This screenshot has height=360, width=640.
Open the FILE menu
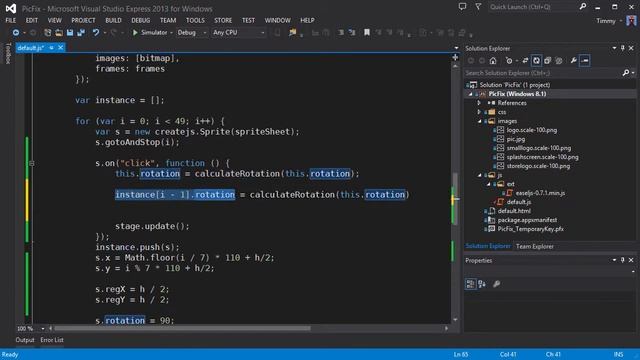11,20
